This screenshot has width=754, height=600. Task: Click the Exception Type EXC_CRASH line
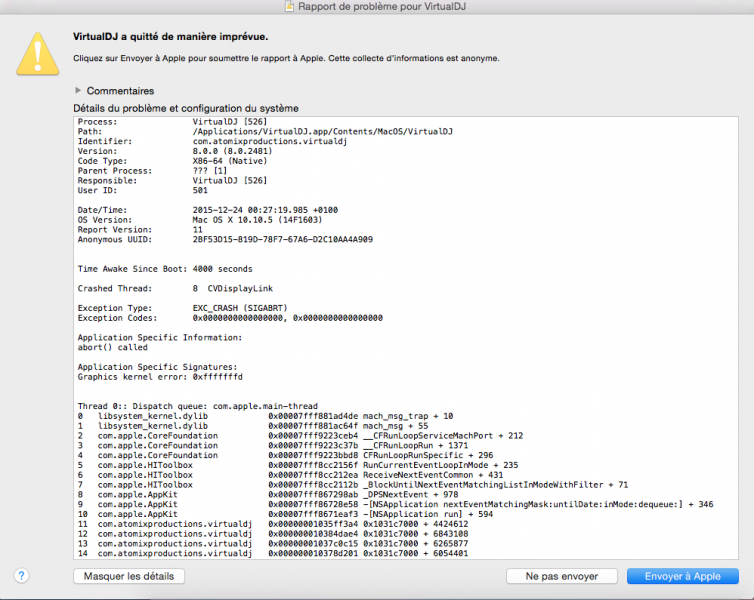[190, 308]
